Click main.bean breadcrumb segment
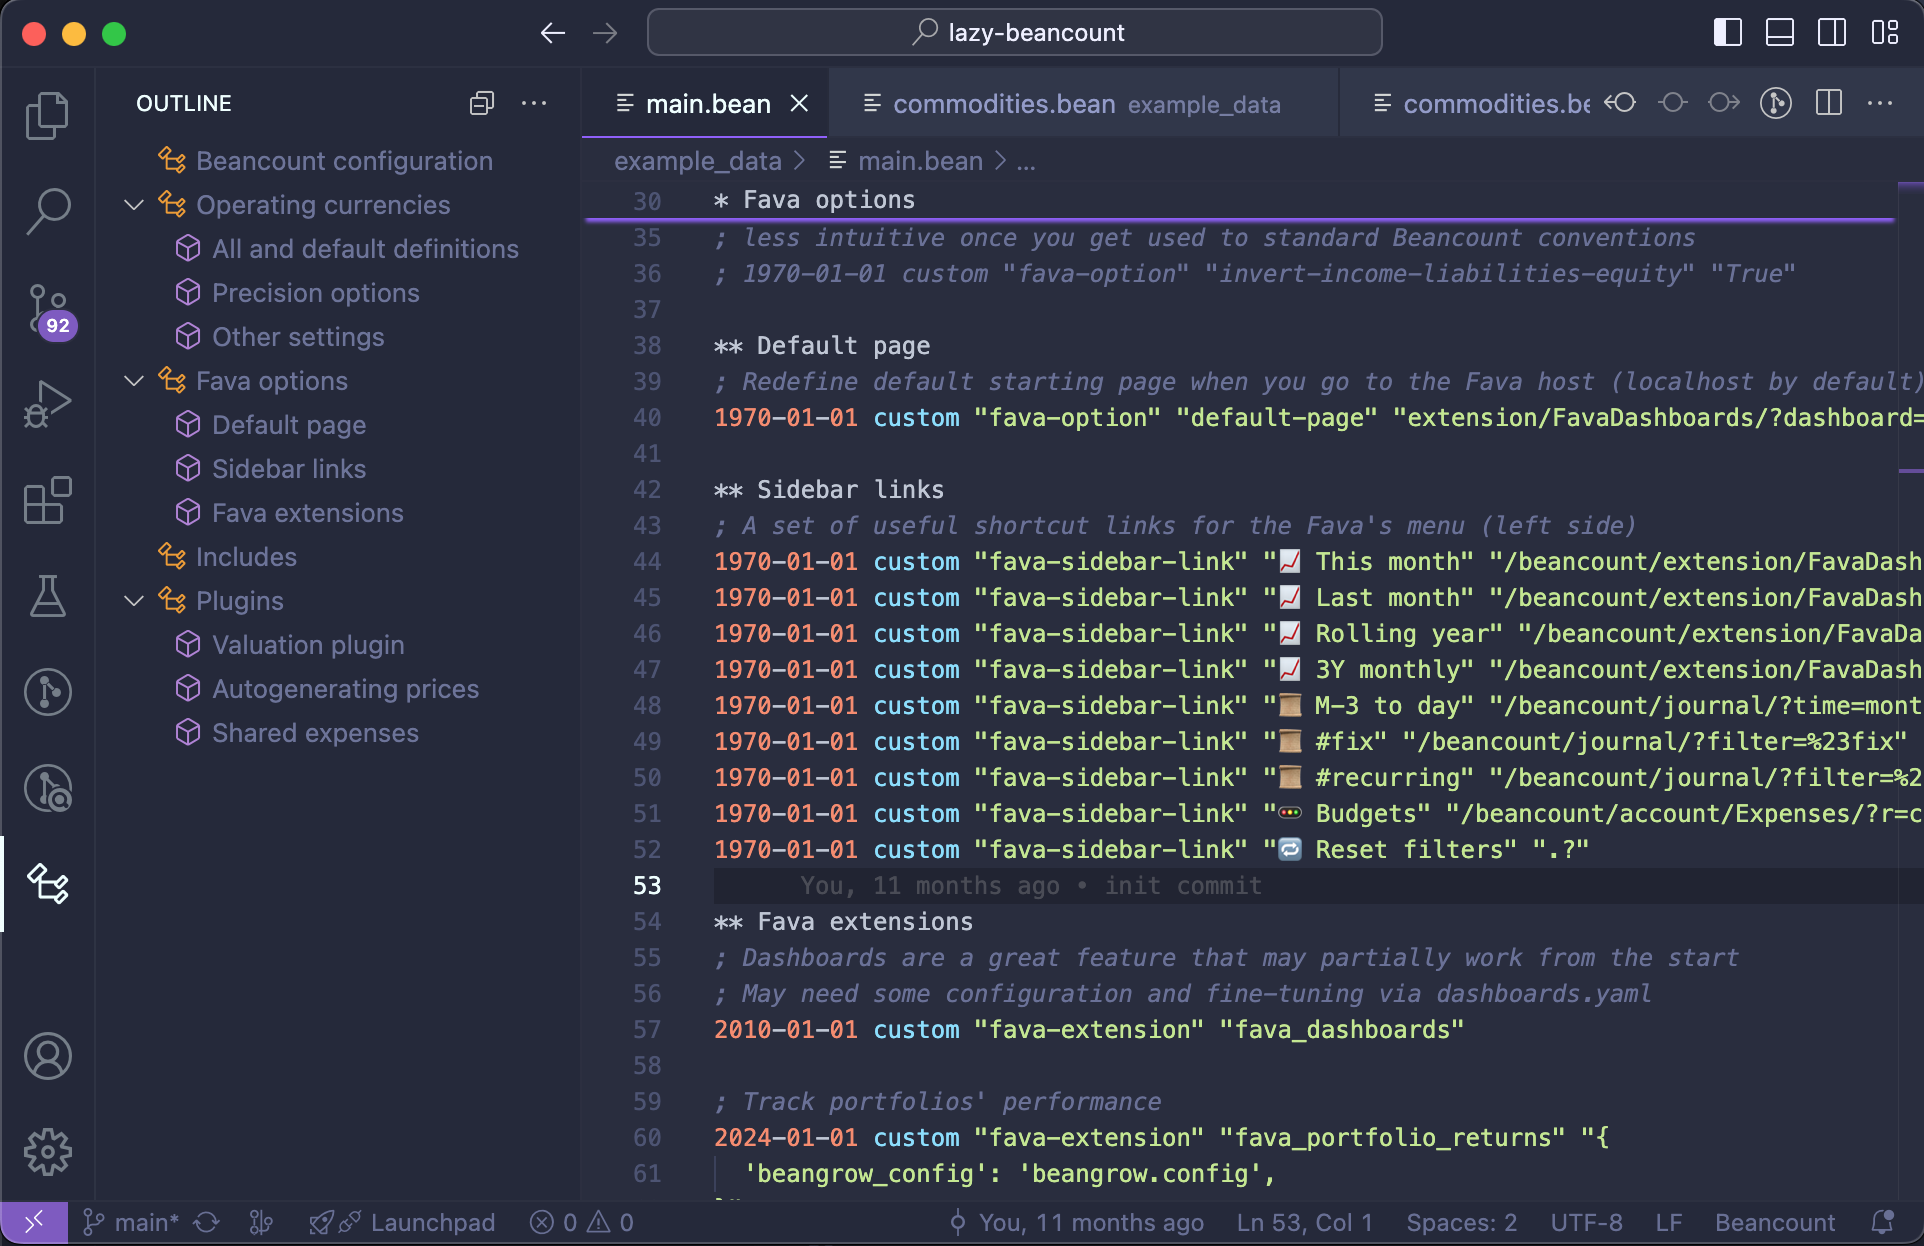Viewport: 1924px width, 1246px height. coord(906,161)
